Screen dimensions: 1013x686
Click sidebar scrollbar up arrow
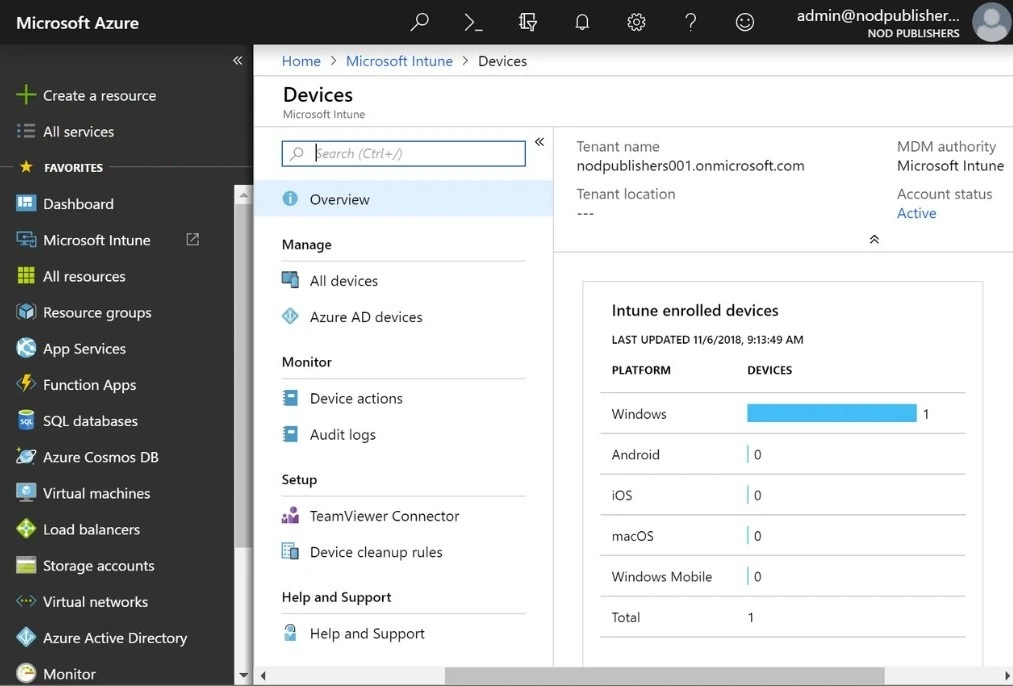[x=243, y=194]
